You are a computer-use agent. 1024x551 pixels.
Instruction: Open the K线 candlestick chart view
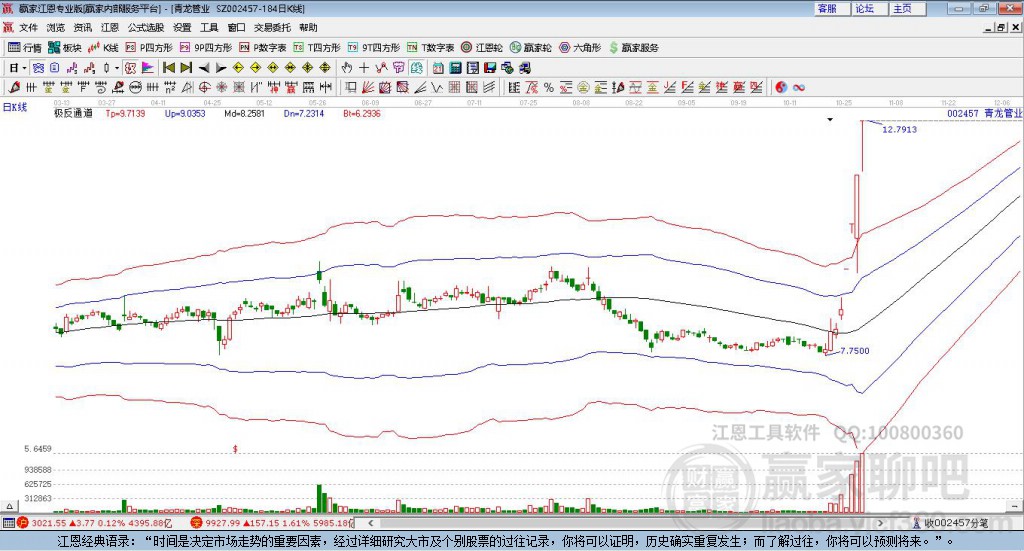[x=104, y=47]
